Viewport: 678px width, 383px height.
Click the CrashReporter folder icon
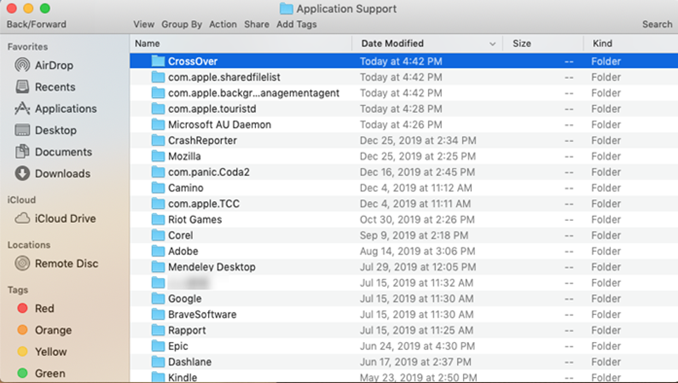(158, 140)
